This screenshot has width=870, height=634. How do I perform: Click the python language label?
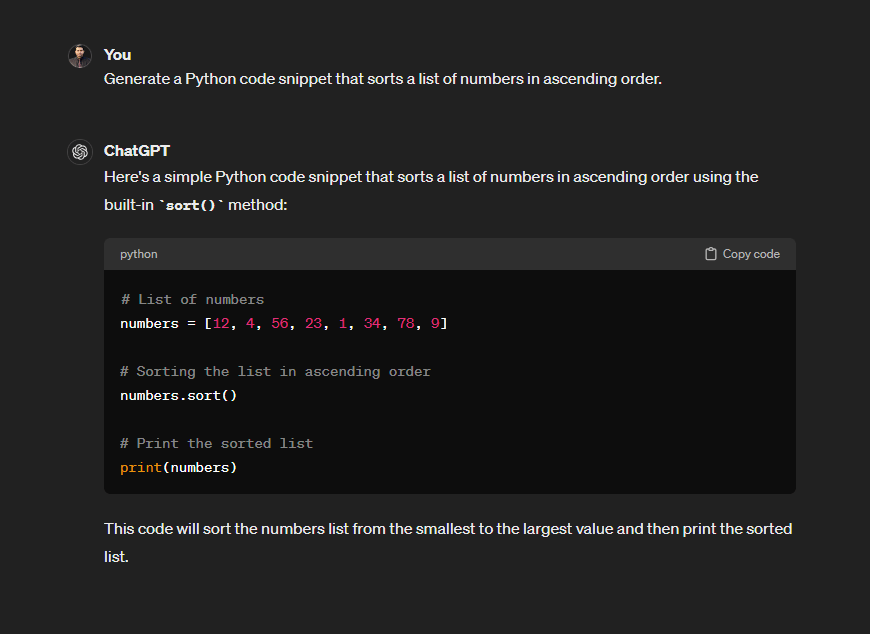(x=139, y=254)
